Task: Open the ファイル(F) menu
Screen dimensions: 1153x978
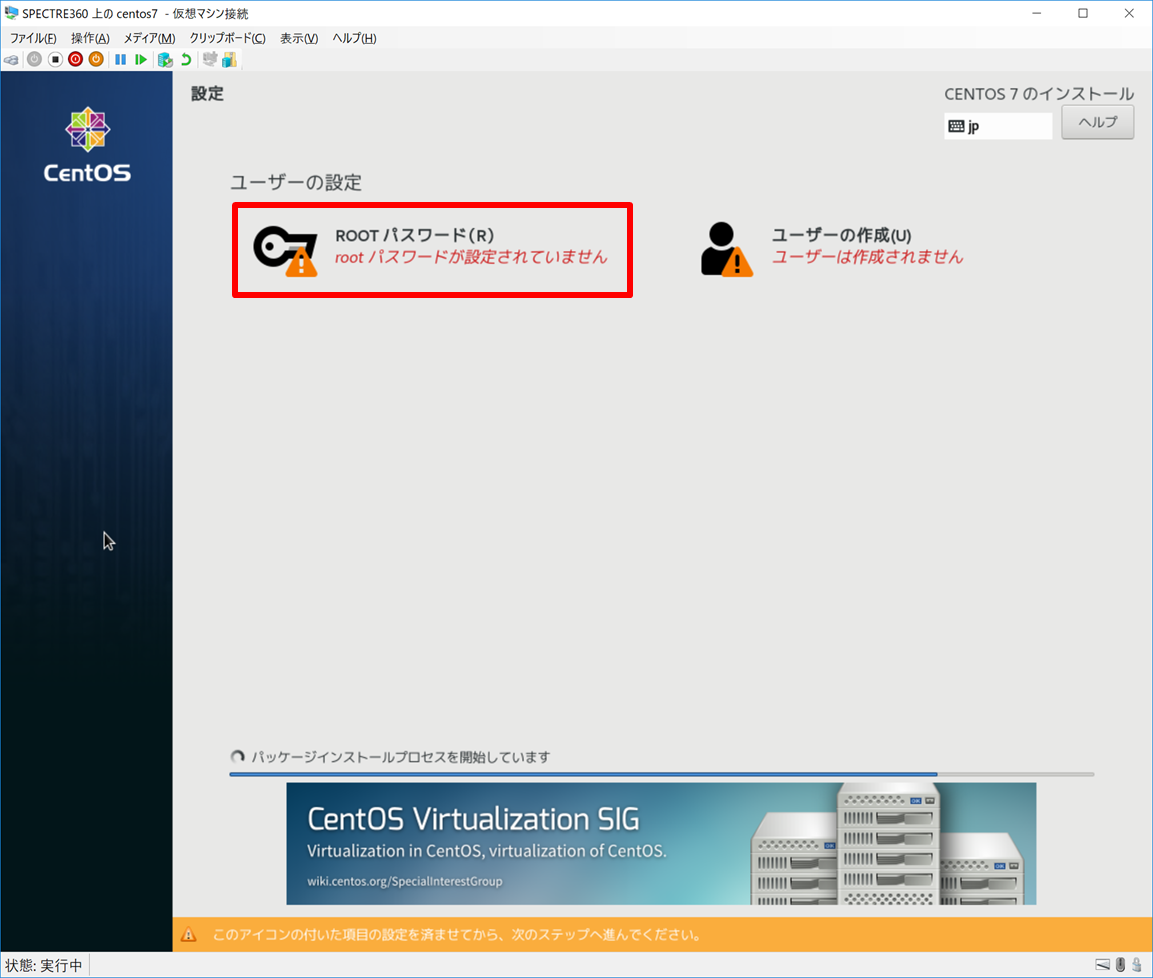Action: tap(33, 38)
